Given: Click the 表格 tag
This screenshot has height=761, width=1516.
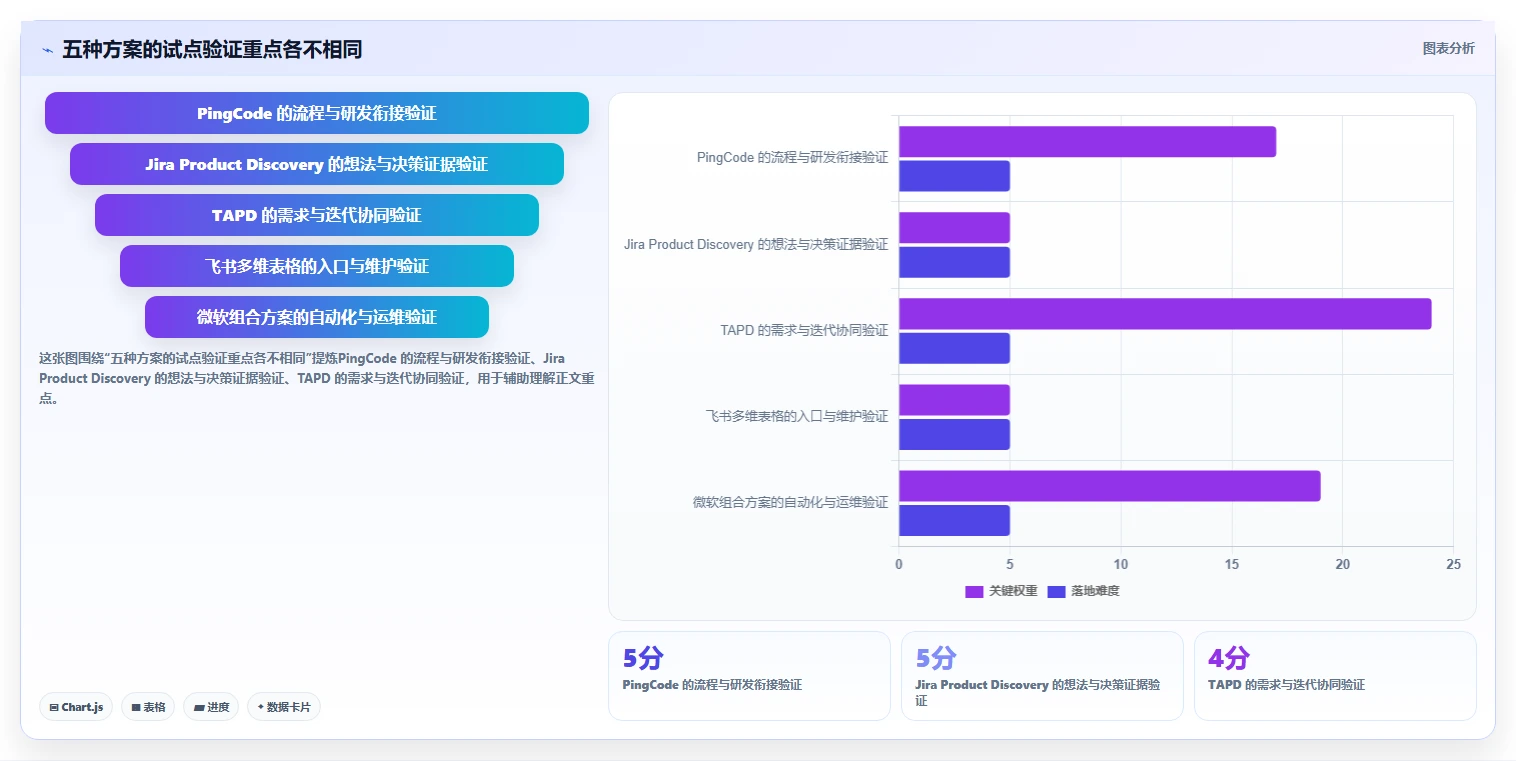Looking at the screenshot, I should (148, 707).
